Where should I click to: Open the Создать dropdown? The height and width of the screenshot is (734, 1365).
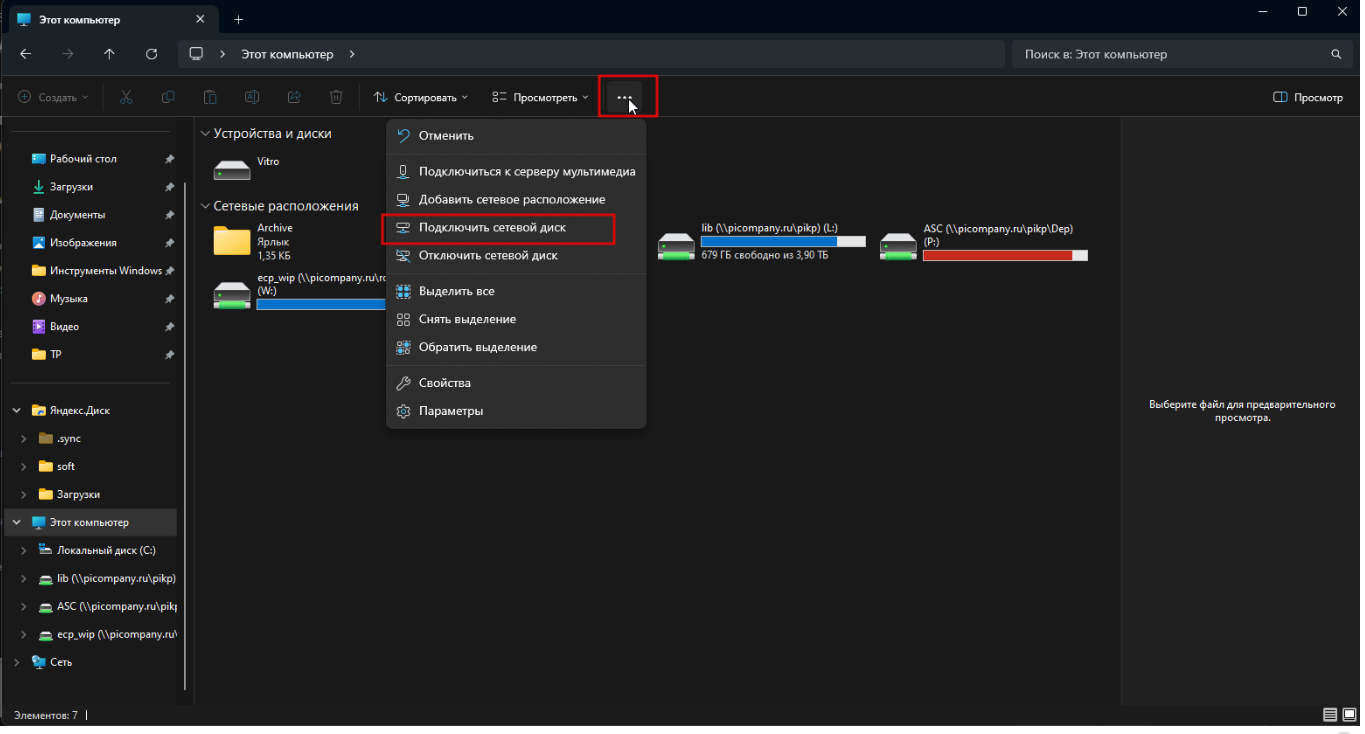pos(53,97)
